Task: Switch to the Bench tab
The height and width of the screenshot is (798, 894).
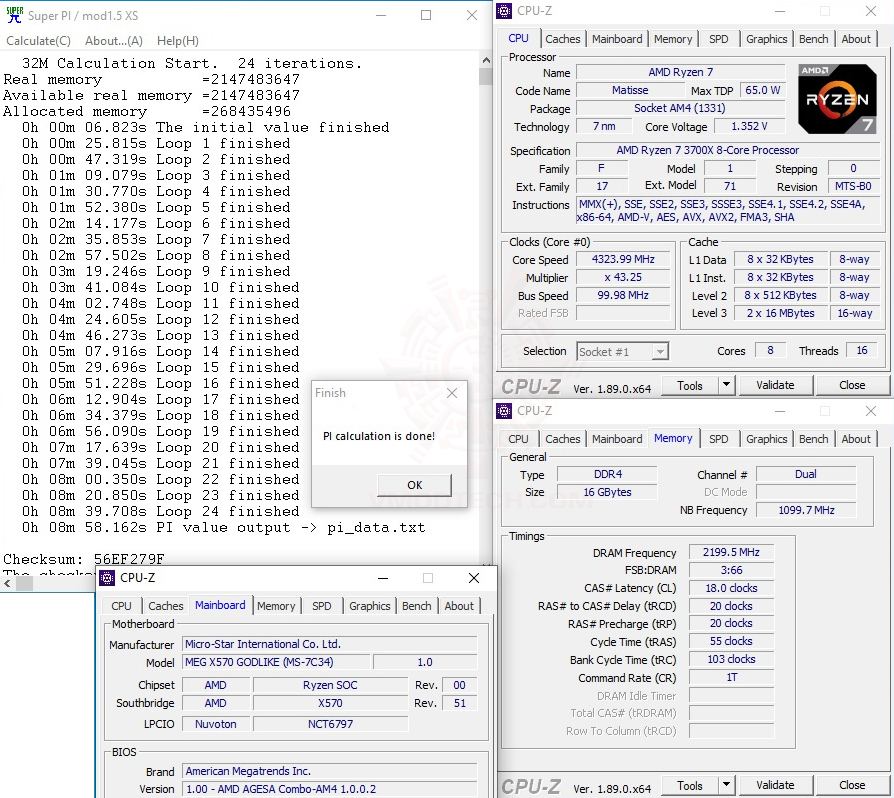Action: pos(813,38)
